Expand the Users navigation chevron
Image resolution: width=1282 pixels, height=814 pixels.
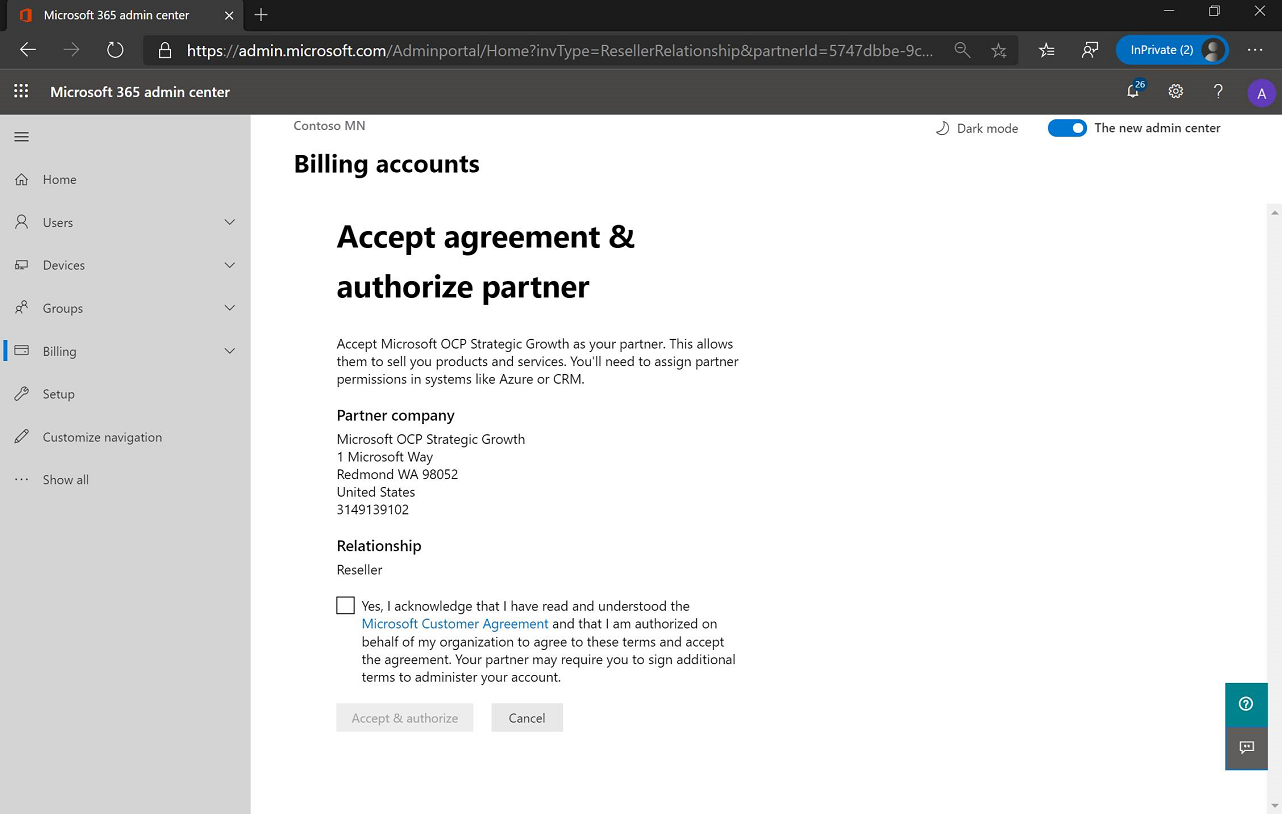(x=230, y=222)
